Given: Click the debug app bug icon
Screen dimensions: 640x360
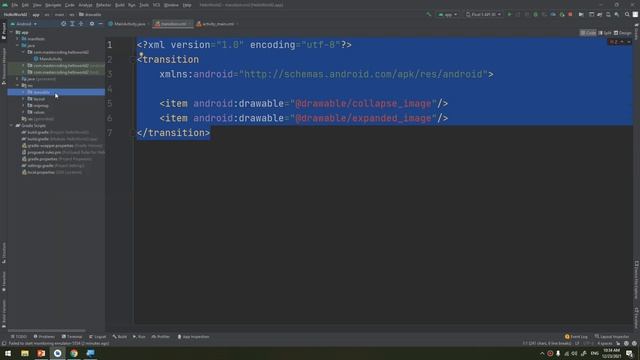Looking at the screenshot, I should pos(536,14).
